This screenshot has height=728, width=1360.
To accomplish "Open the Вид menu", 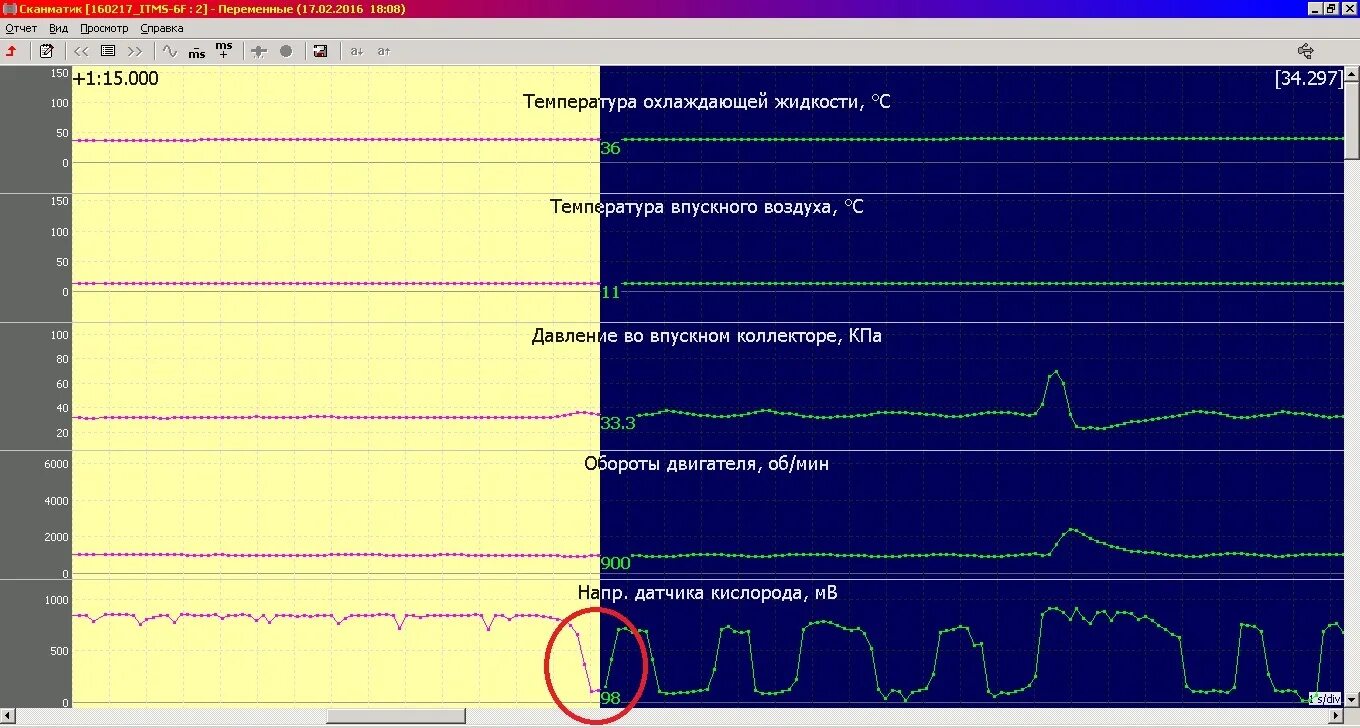I will pyautogui.click(x=59, y=28).
